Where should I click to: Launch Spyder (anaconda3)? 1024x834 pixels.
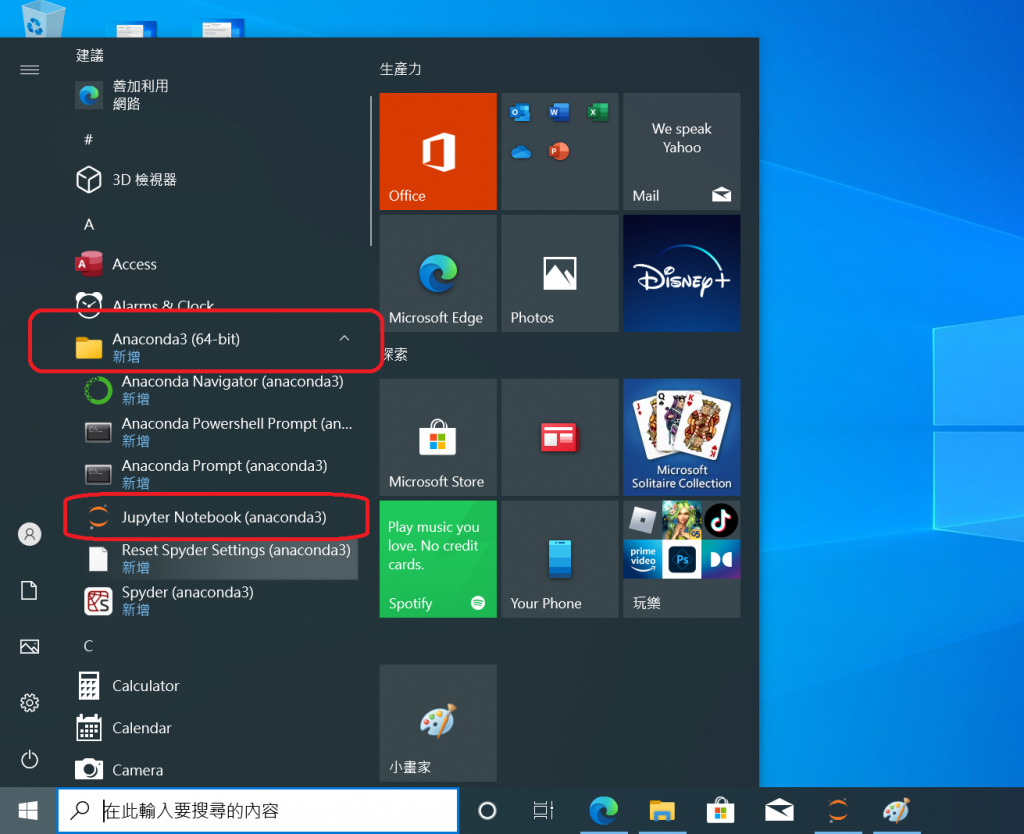click(216, 600)
